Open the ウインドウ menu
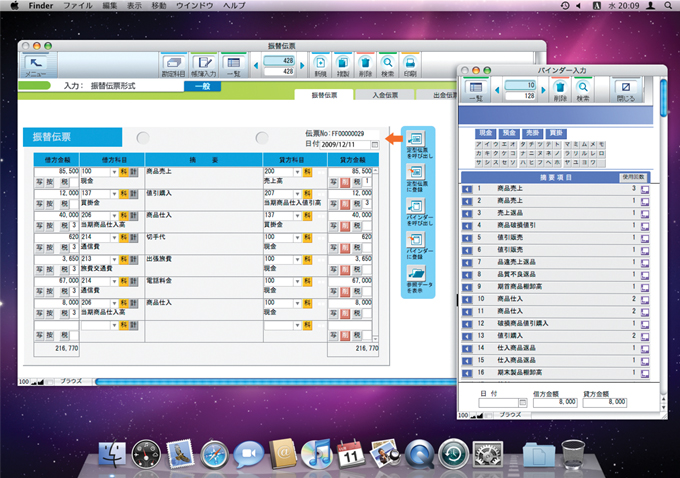This screenshot has height=478, width=680. (195, 6)
